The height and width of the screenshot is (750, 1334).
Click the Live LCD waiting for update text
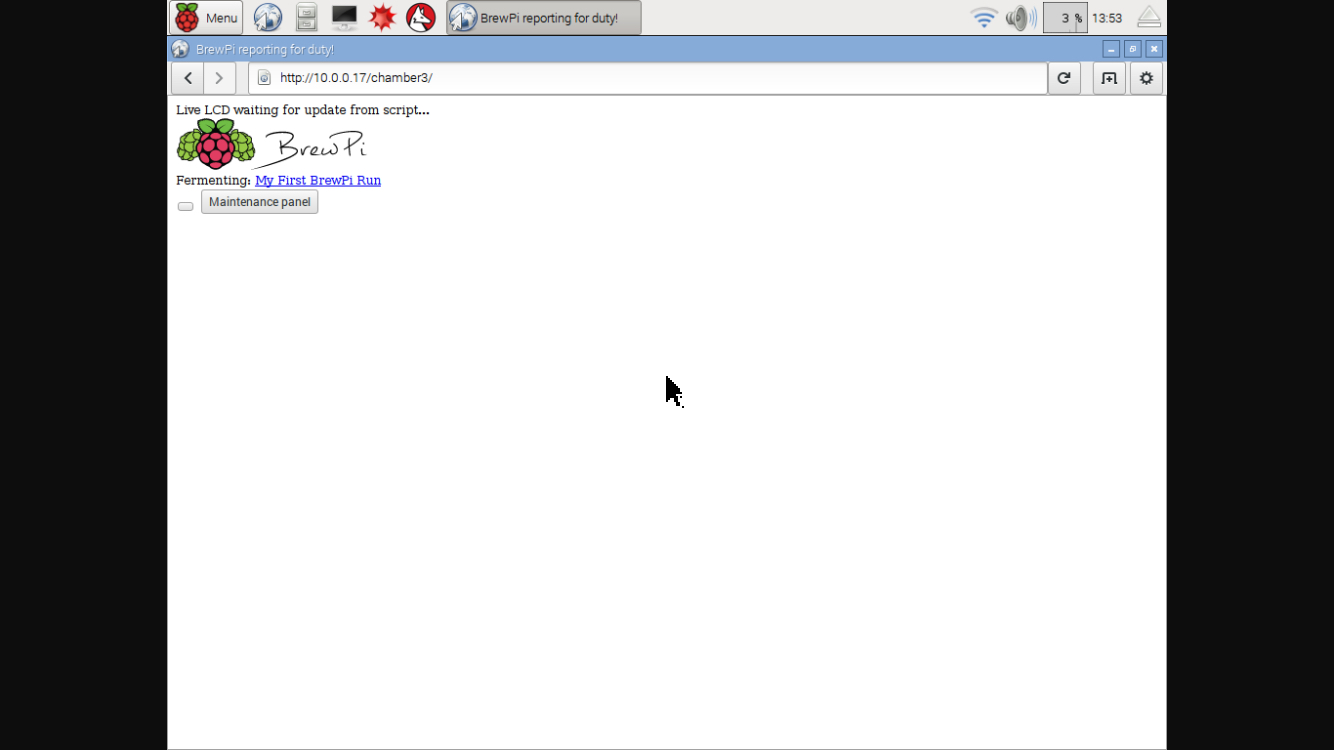(x=303, y=110)
